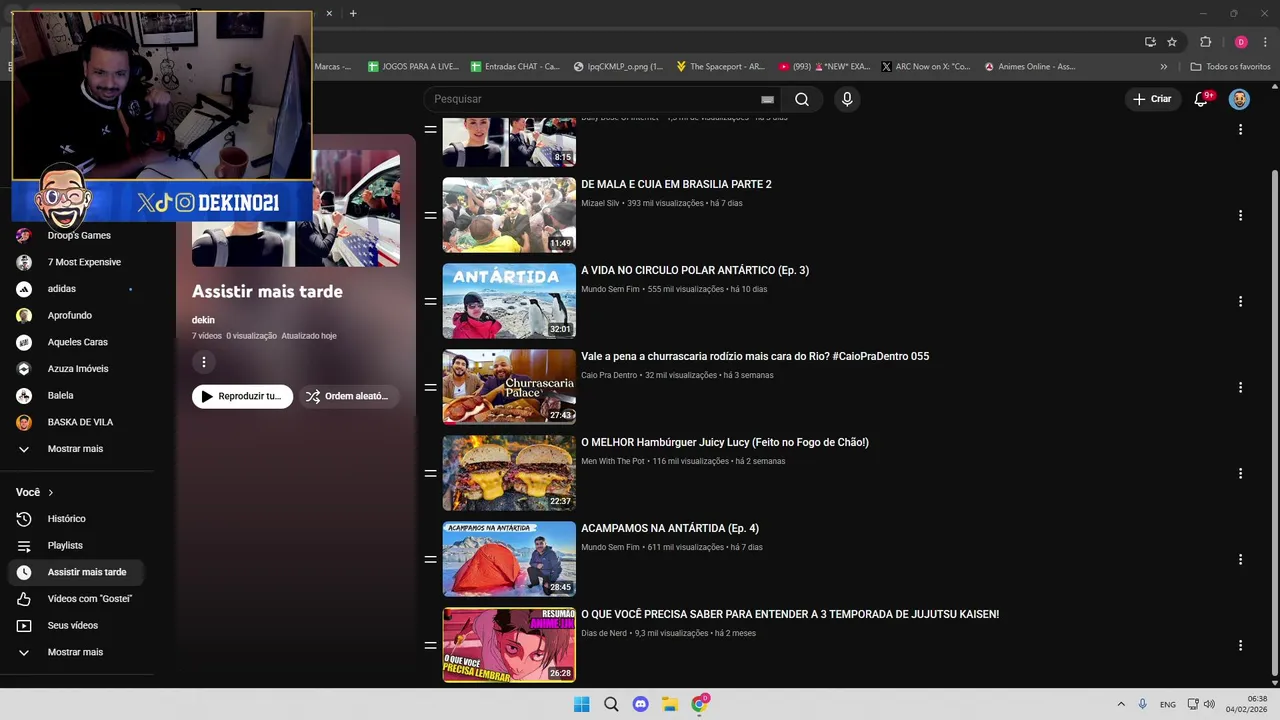Open options for churrascaria rodízio video
1280x720 pixels.
coord(1240,387)
